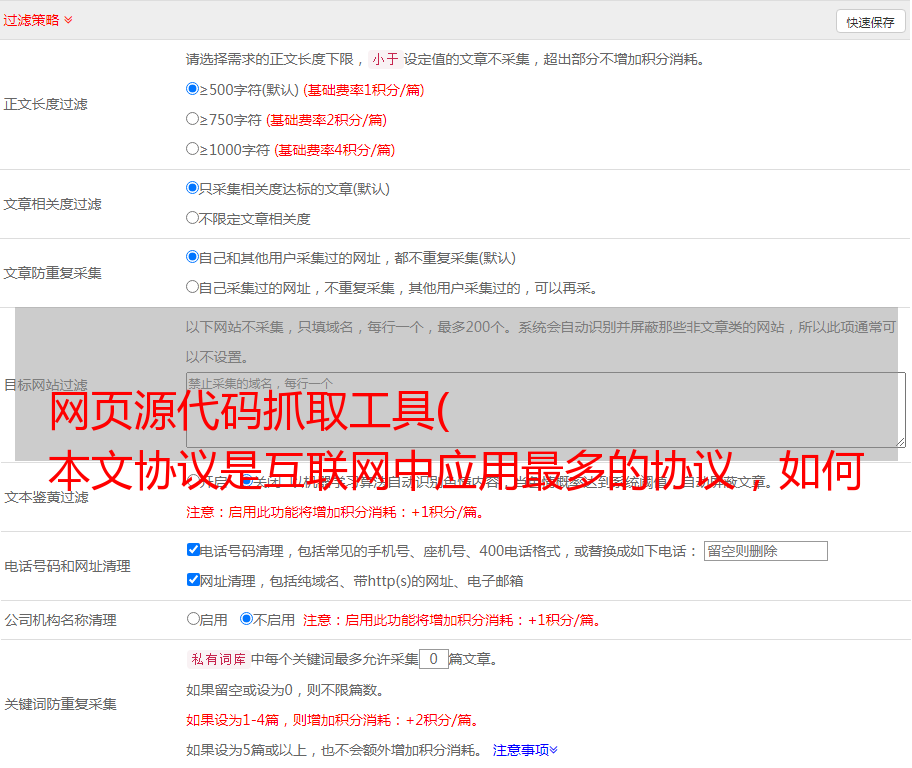
Task: Select the ≥1000字符 length option
Action: [x=193, y=149]
